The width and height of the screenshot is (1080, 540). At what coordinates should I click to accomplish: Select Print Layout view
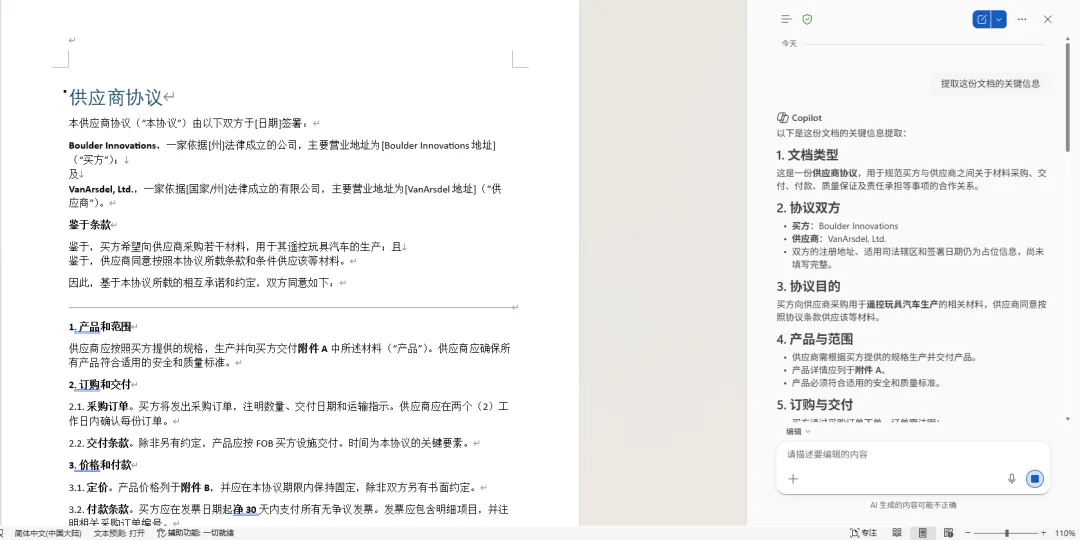click(922, 533)
